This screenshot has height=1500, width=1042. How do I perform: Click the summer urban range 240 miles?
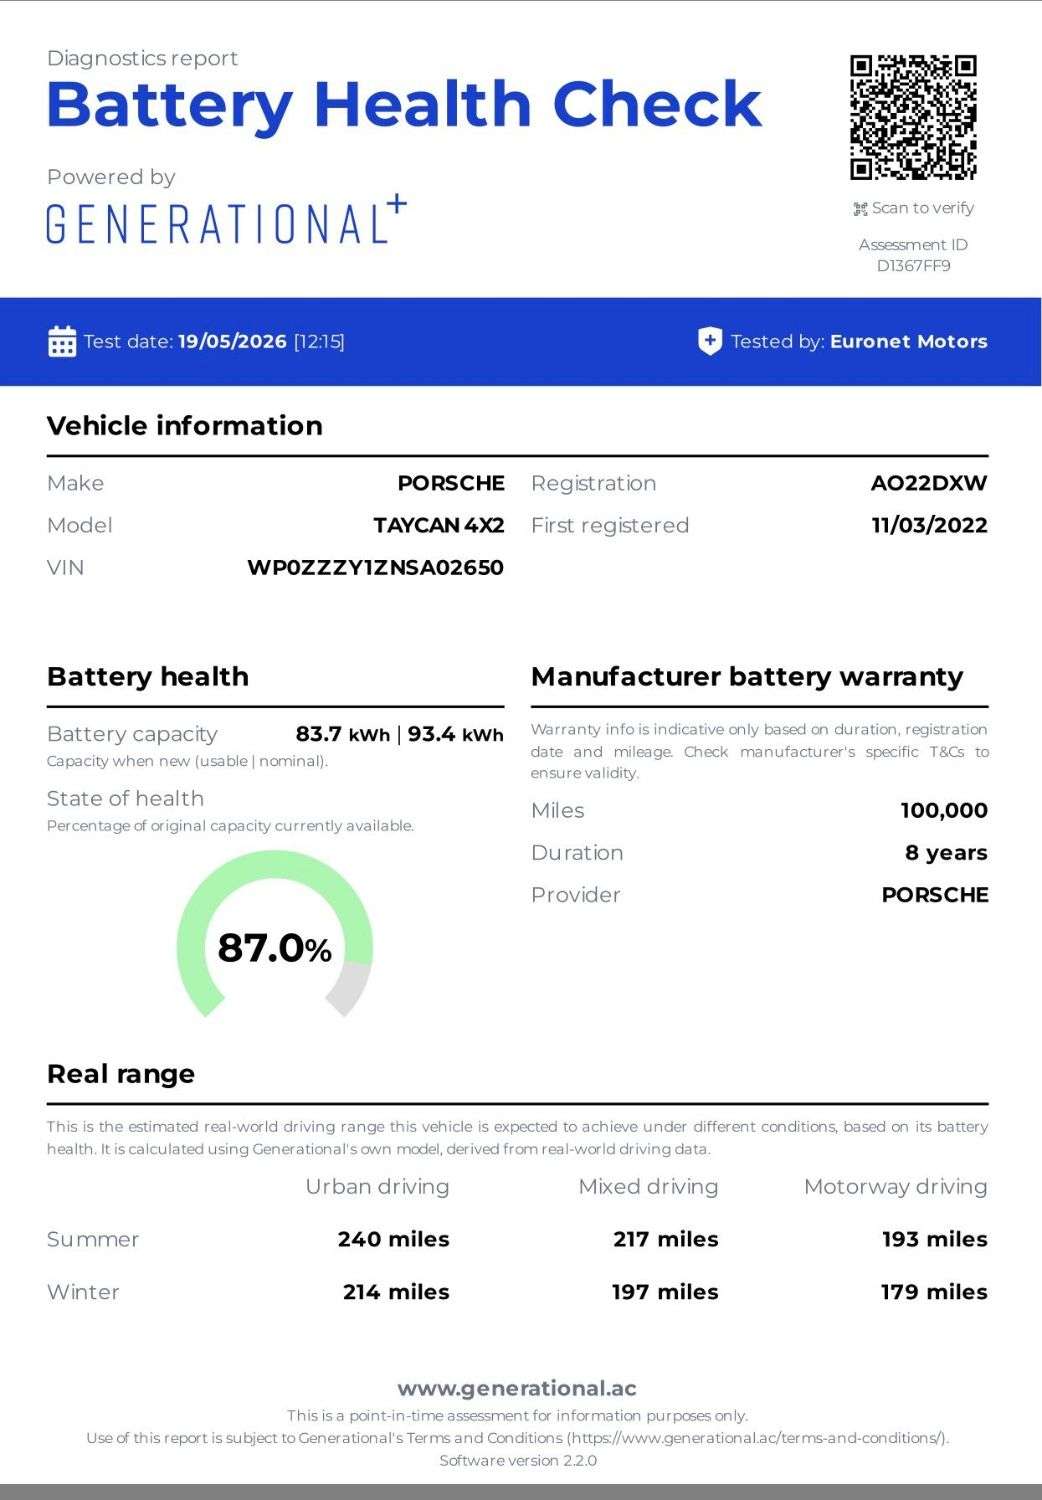[394, 1239]
